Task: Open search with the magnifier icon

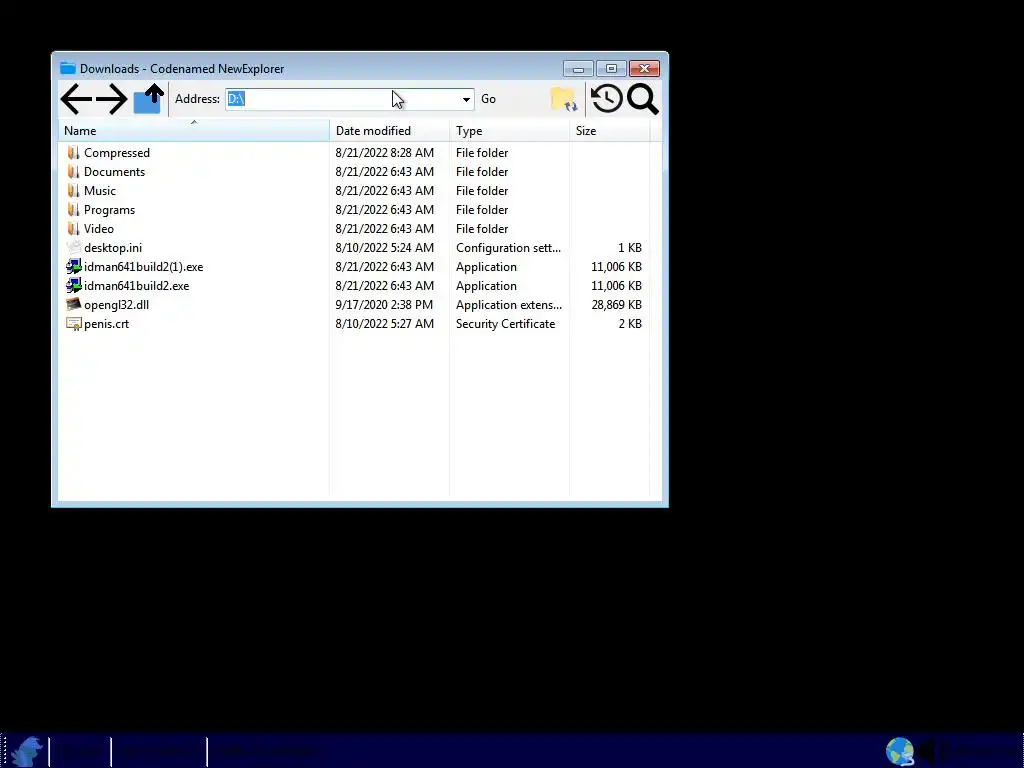Action: tap(643, 99)
